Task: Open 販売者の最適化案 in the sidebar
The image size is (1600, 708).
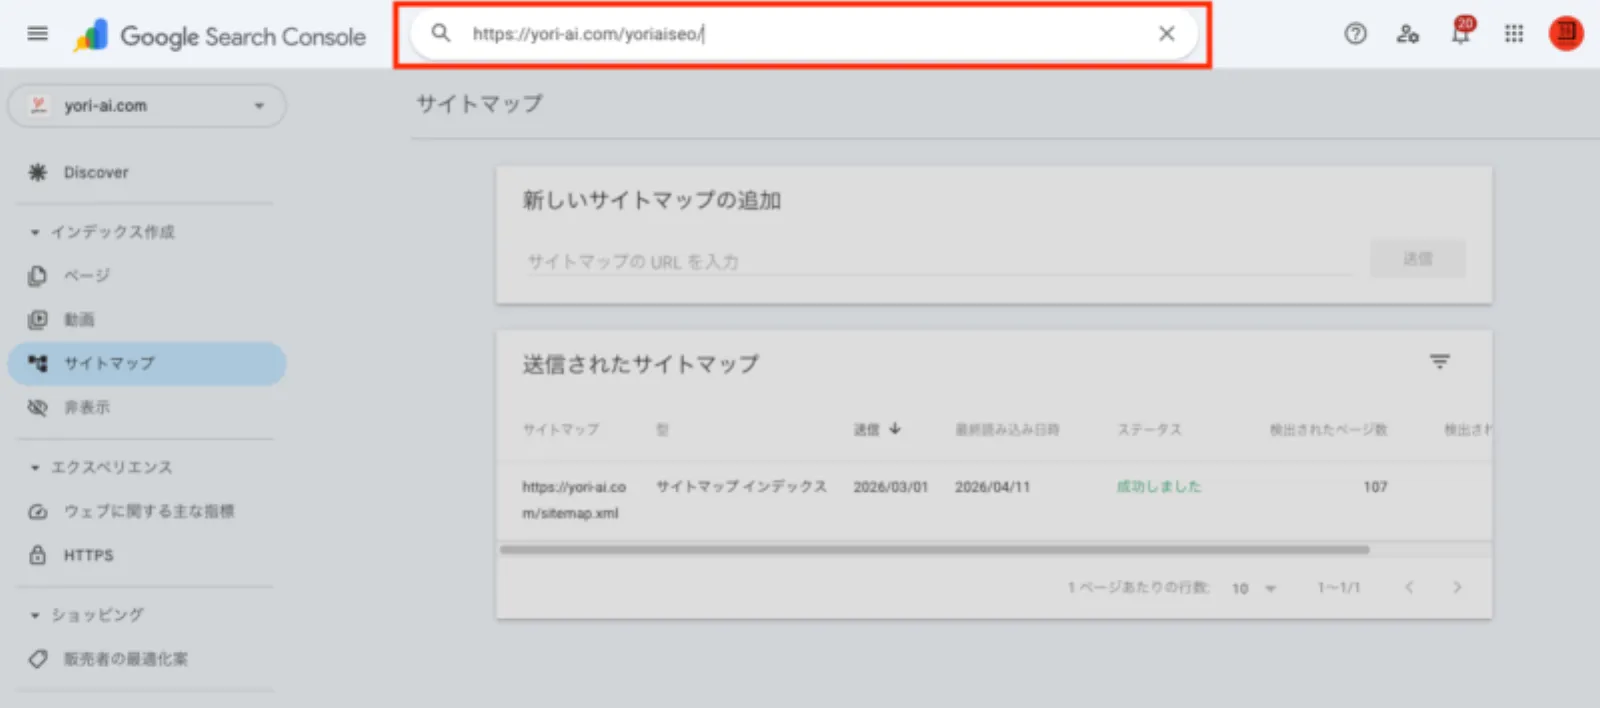Action: pyautogui.click(x=126, y=659)
